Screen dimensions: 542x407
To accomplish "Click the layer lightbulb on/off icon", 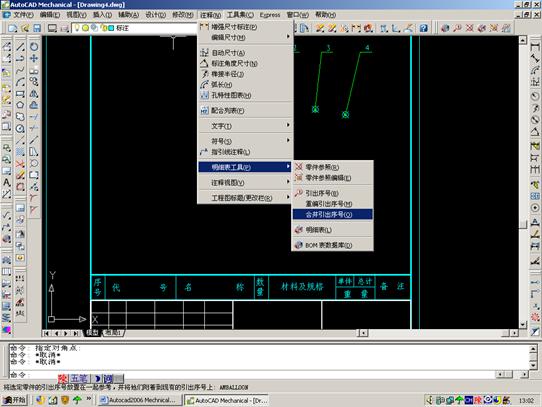I will (77, 28).
